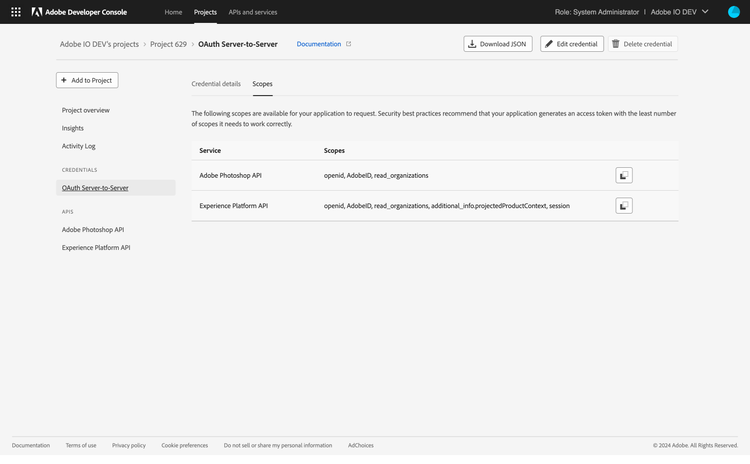Navigate to Project 629 breadcrumb
This screenshot has width=750, height=464.
[168, 44]
